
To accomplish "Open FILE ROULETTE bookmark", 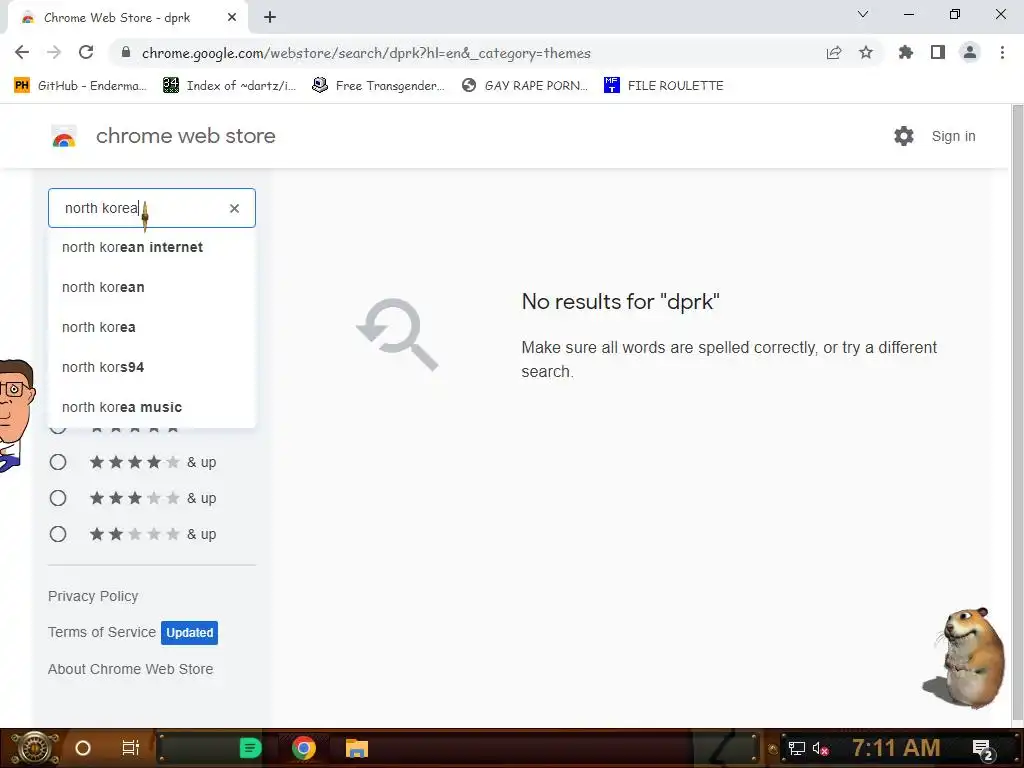I will coord(664,86).
